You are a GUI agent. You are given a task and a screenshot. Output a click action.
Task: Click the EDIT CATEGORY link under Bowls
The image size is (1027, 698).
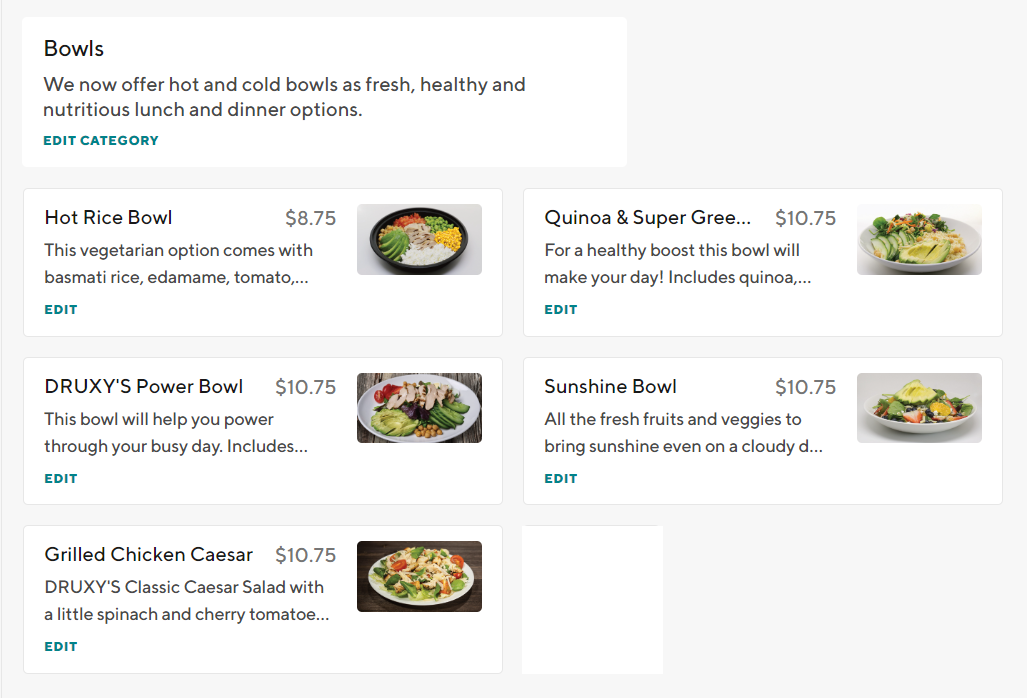pos(100,141)
